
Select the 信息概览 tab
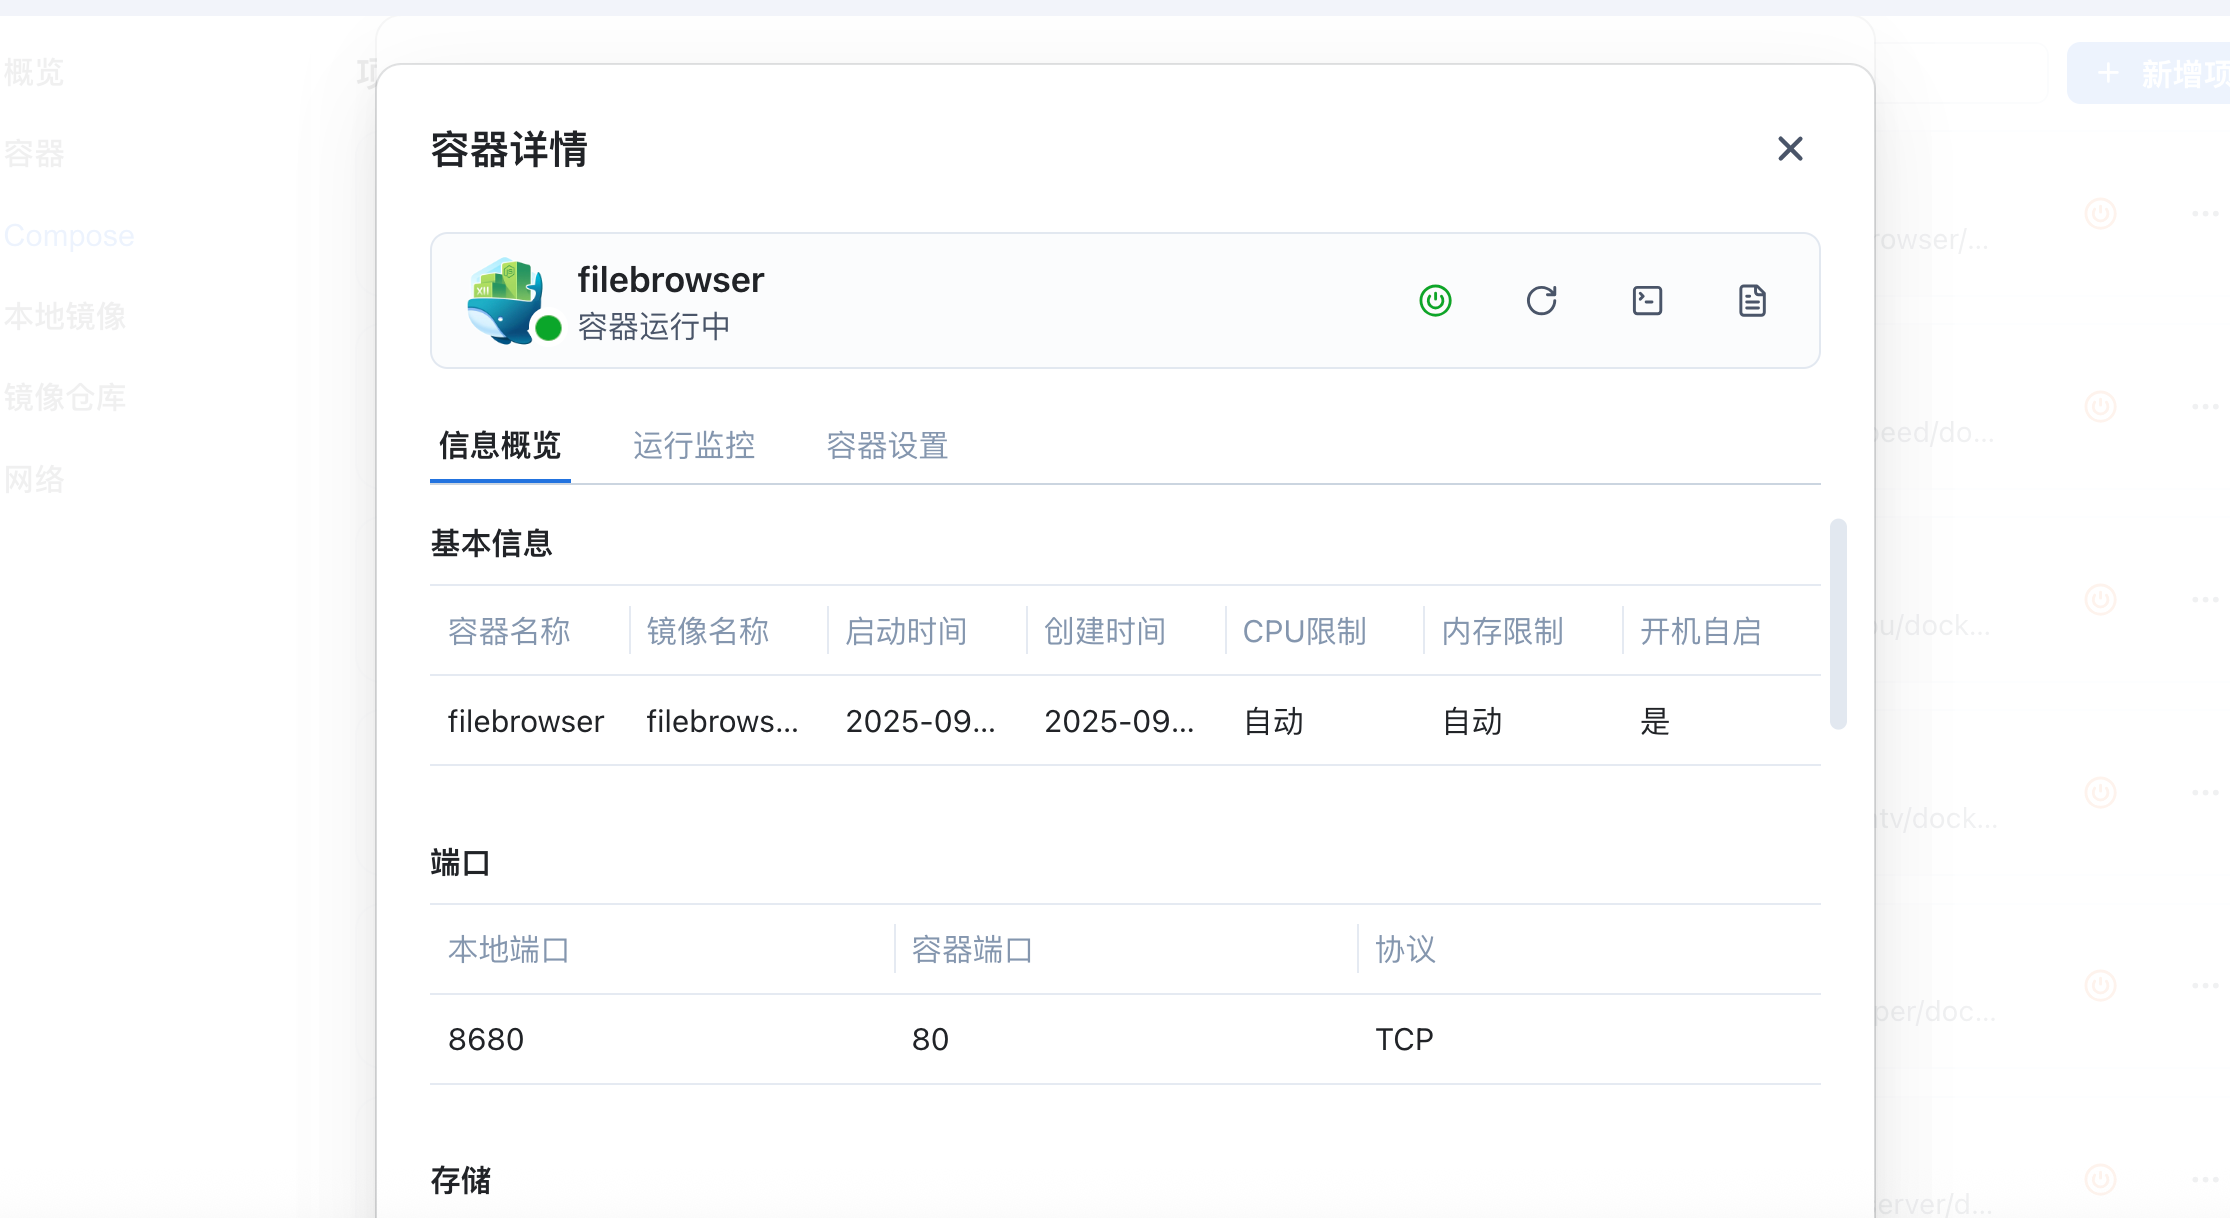(500, 446)
